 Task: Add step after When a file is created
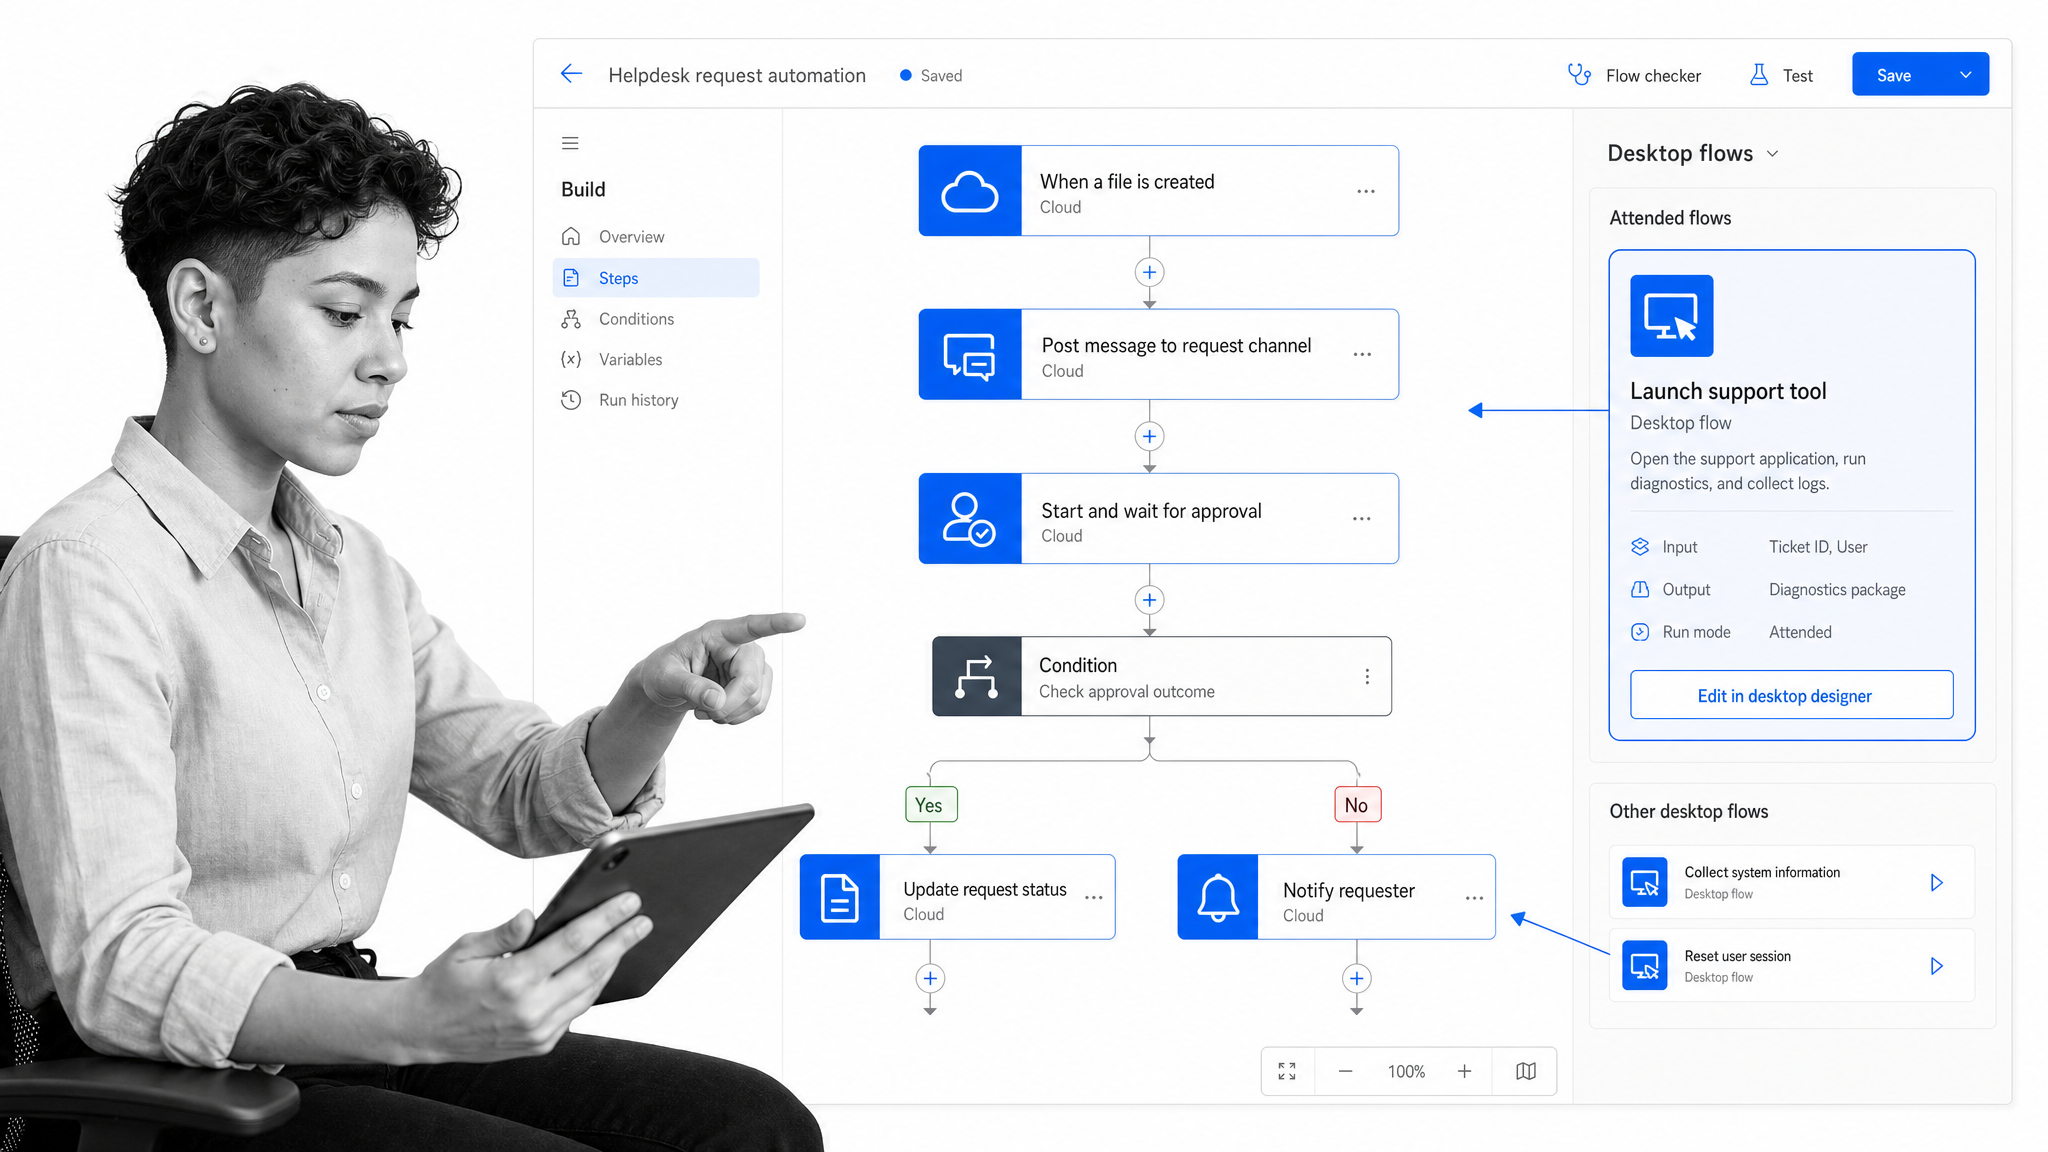pos(1149,272)
